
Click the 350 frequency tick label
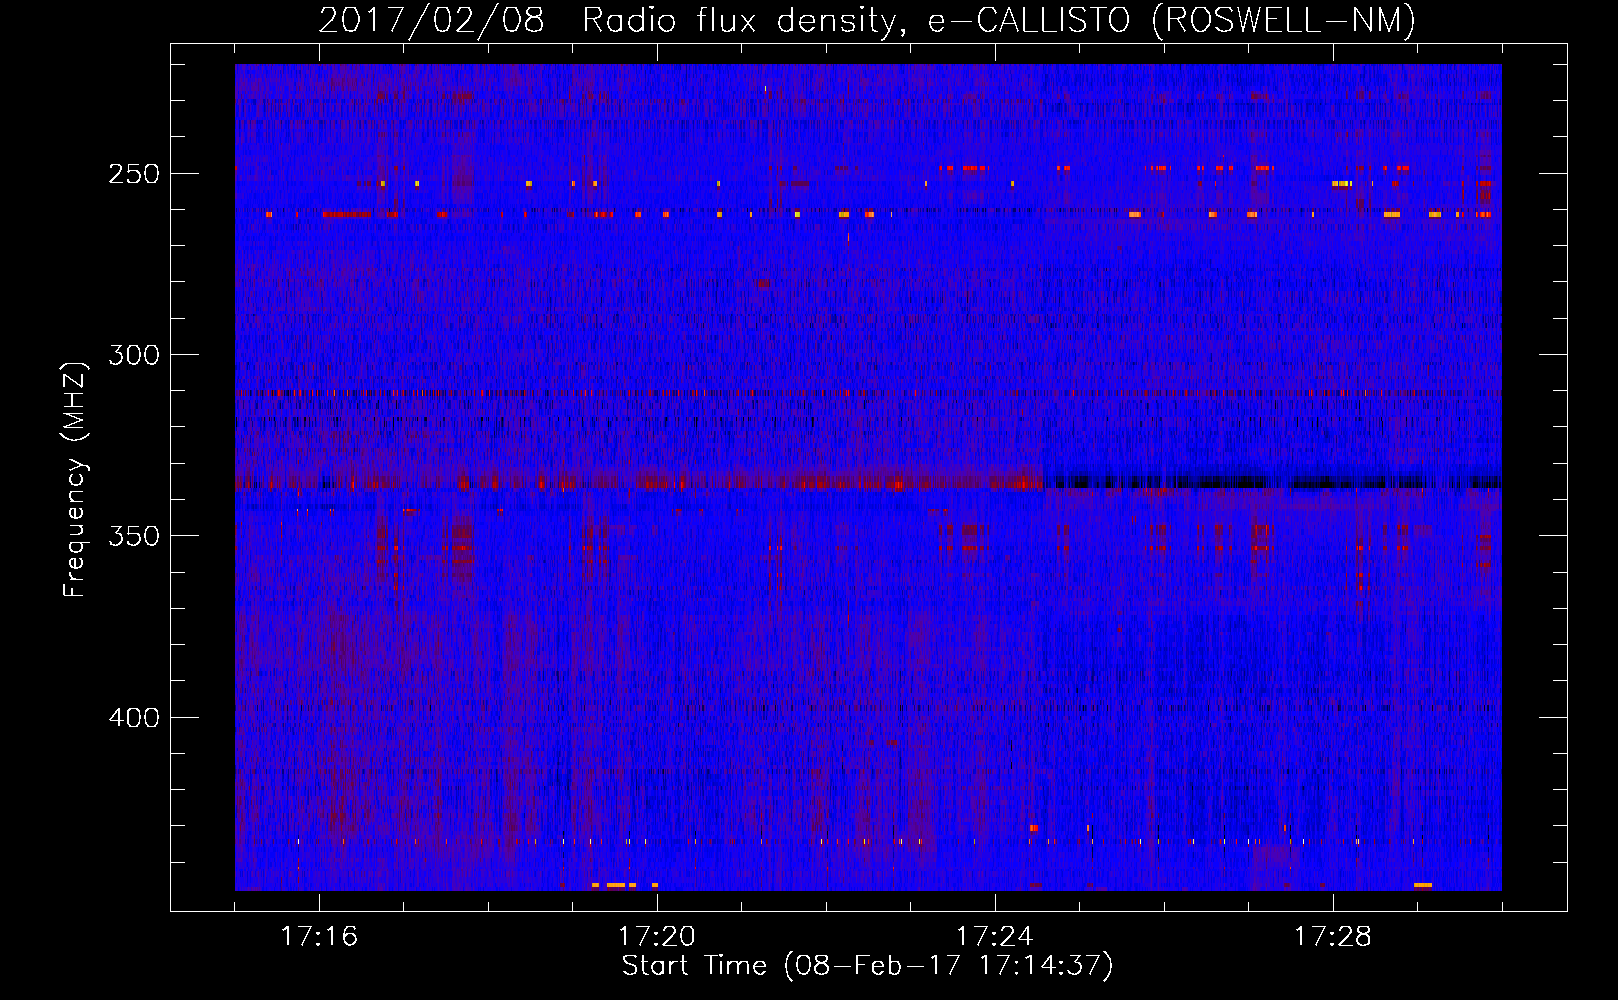[134, 536]
